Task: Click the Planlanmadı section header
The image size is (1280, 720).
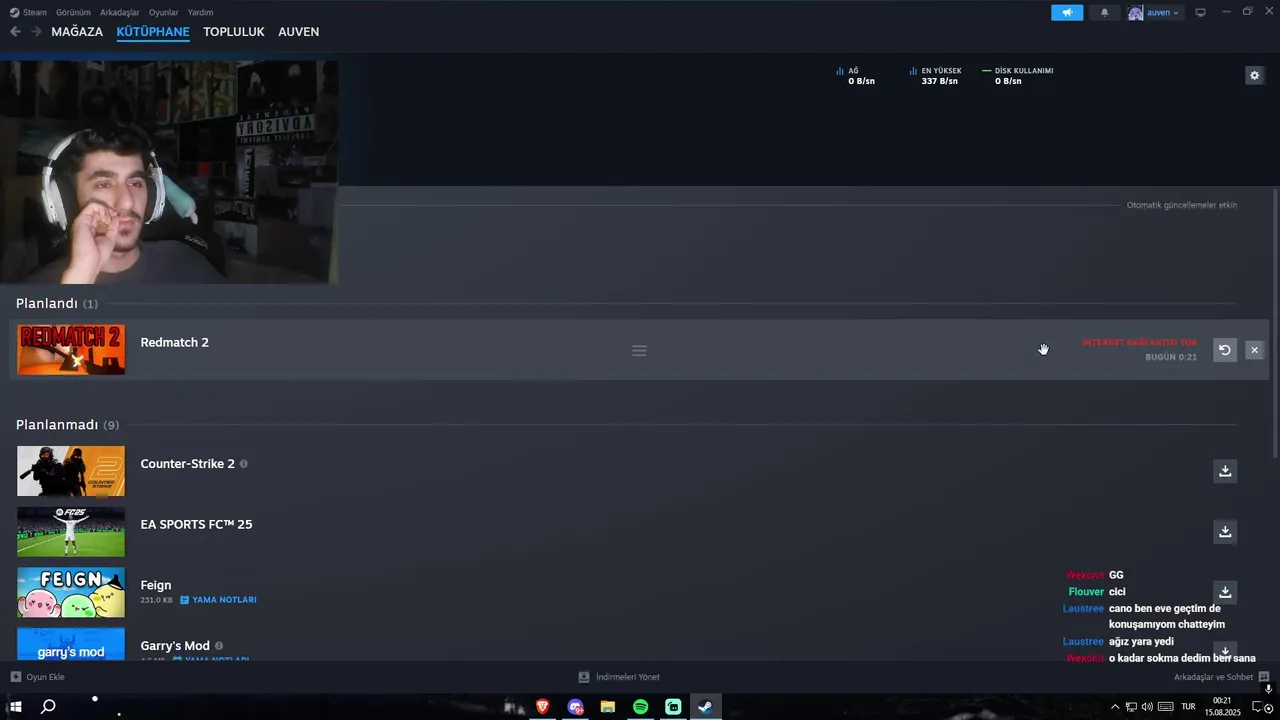Action: pos(67,425)
